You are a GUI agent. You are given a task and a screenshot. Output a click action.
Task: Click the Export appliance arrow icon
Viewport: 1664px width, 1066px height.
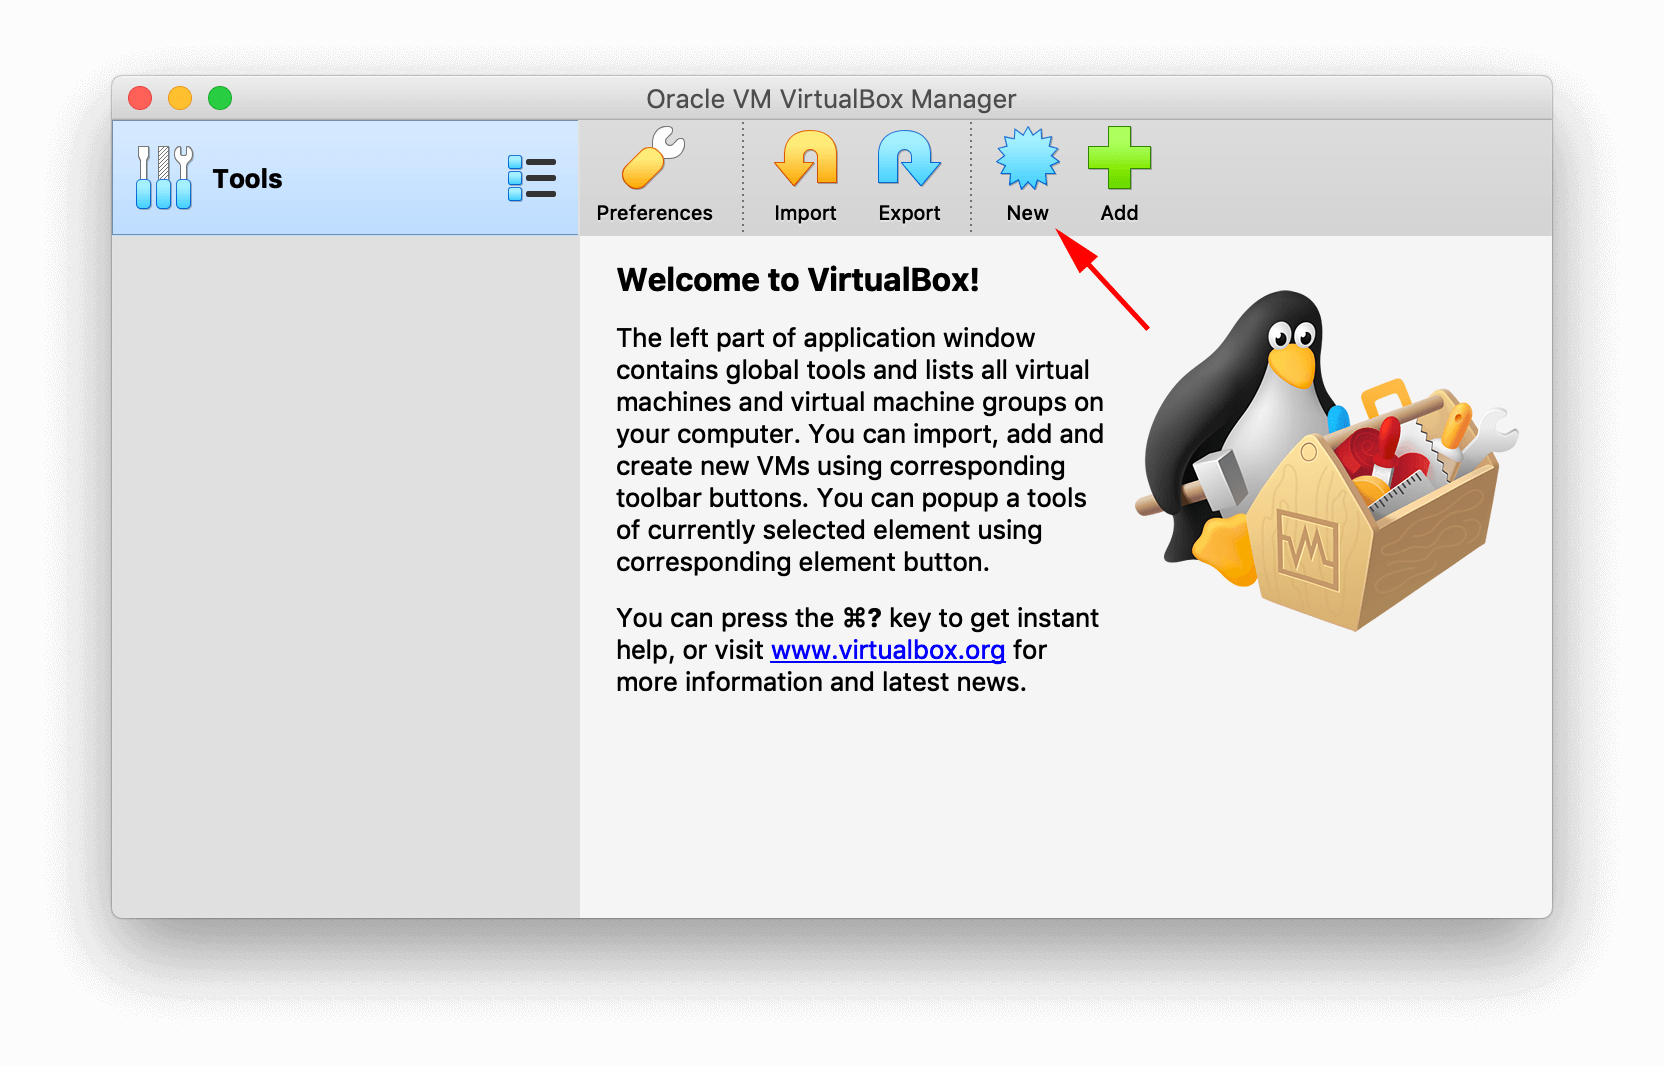[x=909, y=158]
